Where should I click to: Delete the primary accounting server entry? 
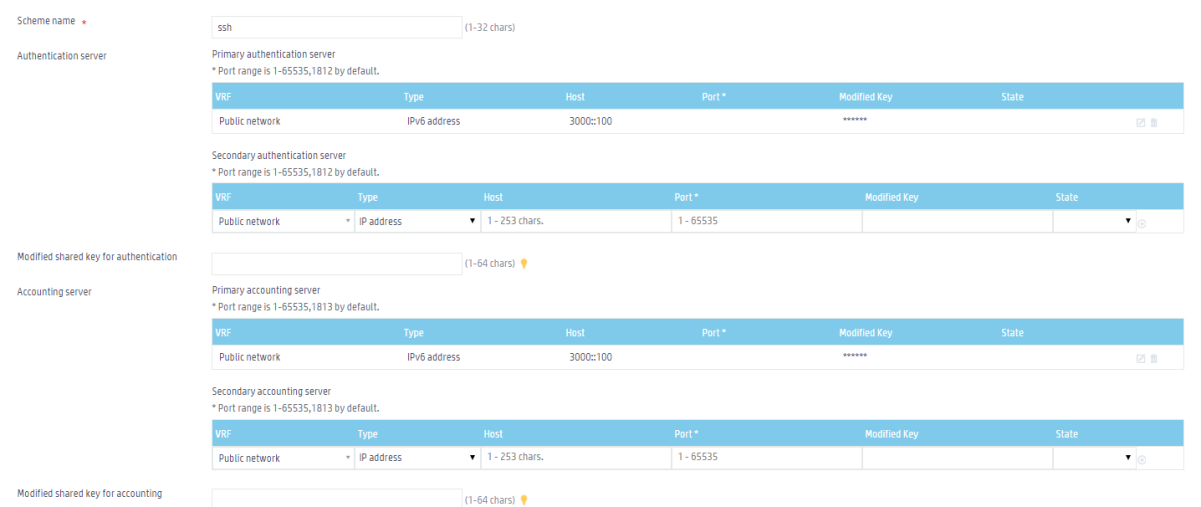click(x=1154, y=358)
